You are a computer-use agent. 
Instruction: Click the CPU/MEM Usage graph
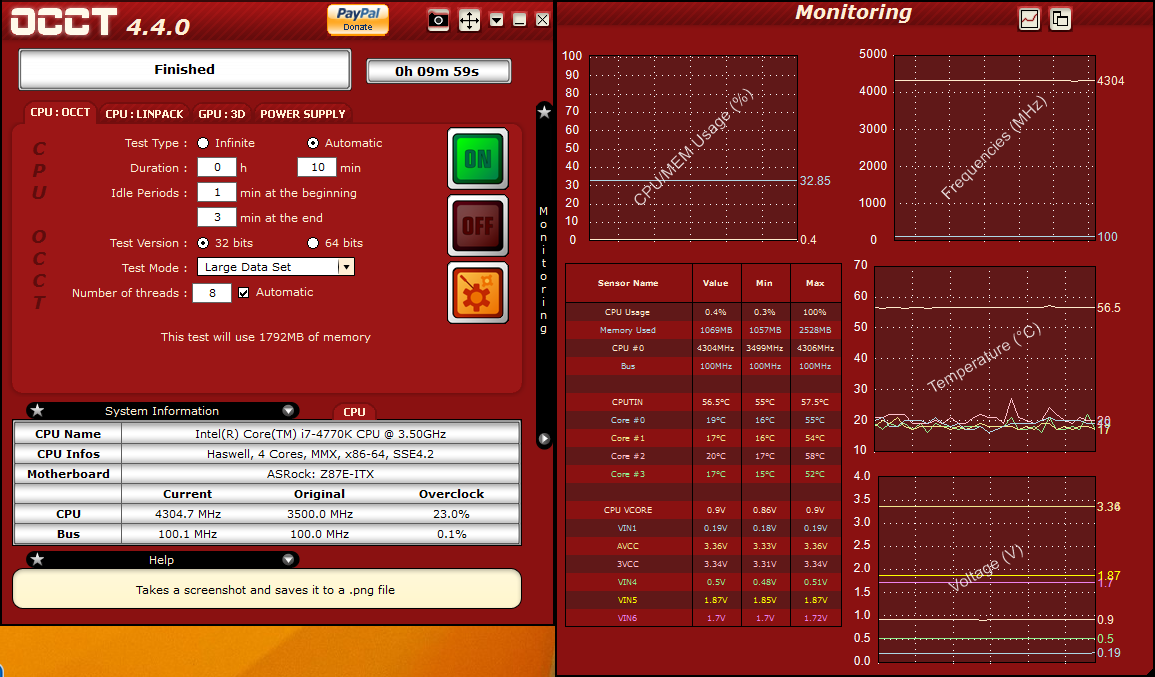click(x=693, y=148)
